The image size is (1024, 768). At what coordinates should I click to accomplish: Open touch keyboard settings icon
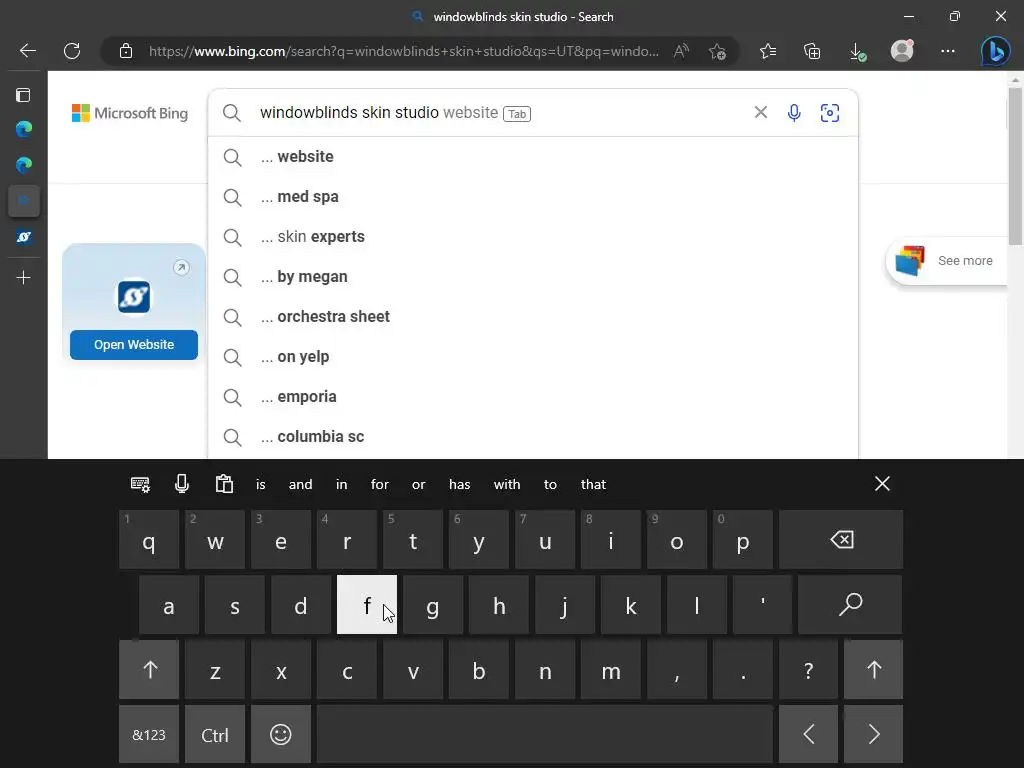[x=140, y=484]
